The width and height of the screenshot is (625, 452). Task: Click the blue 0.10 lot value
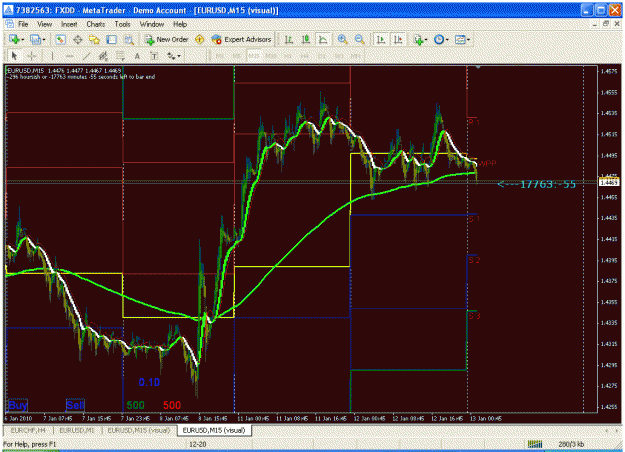tap(149, 382)
